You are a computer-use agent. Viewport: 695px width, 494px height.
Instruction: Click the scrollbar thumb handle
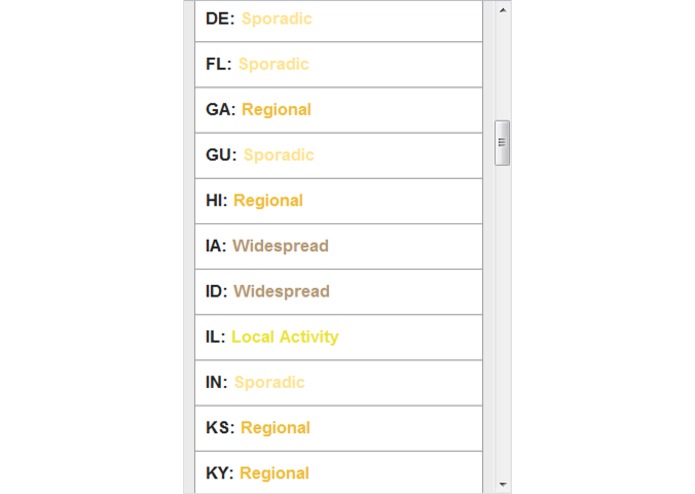tap(502, 143)
